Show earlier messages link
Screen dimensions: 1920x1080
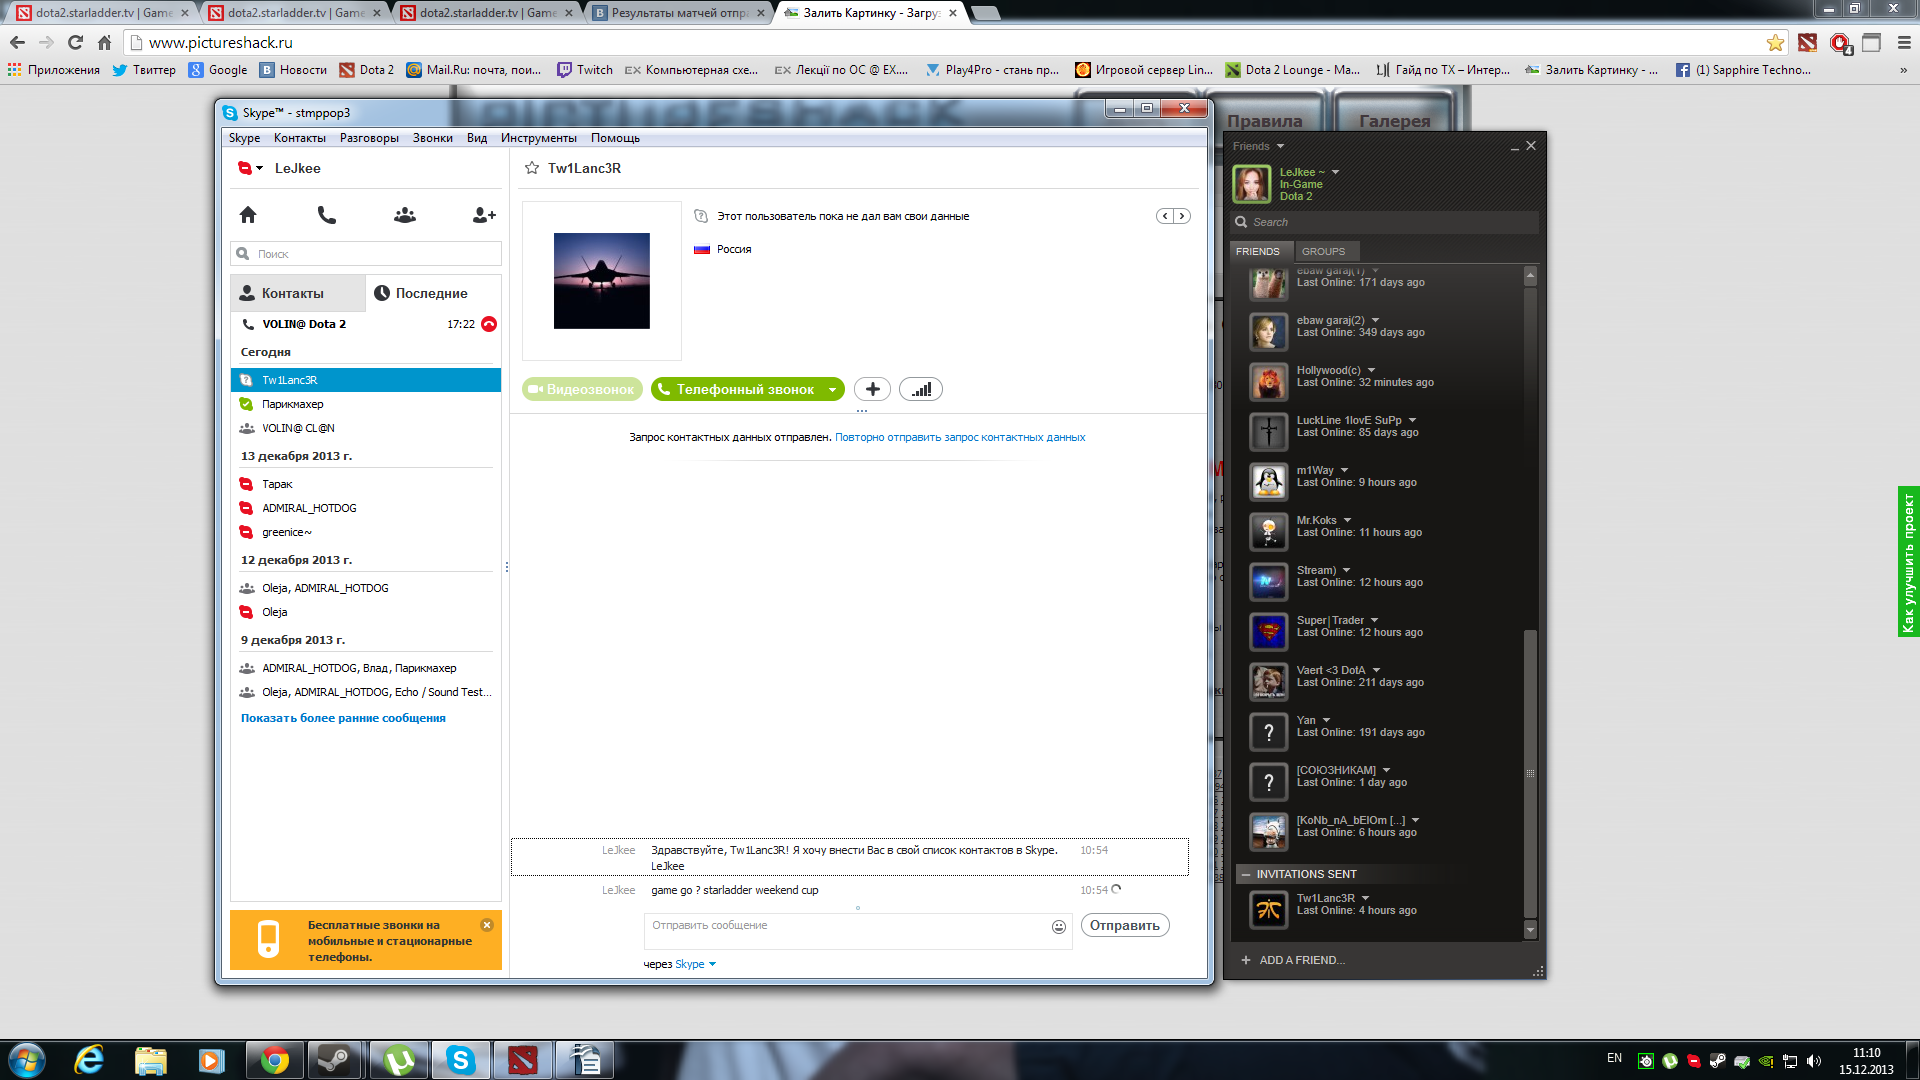(343, 718)
